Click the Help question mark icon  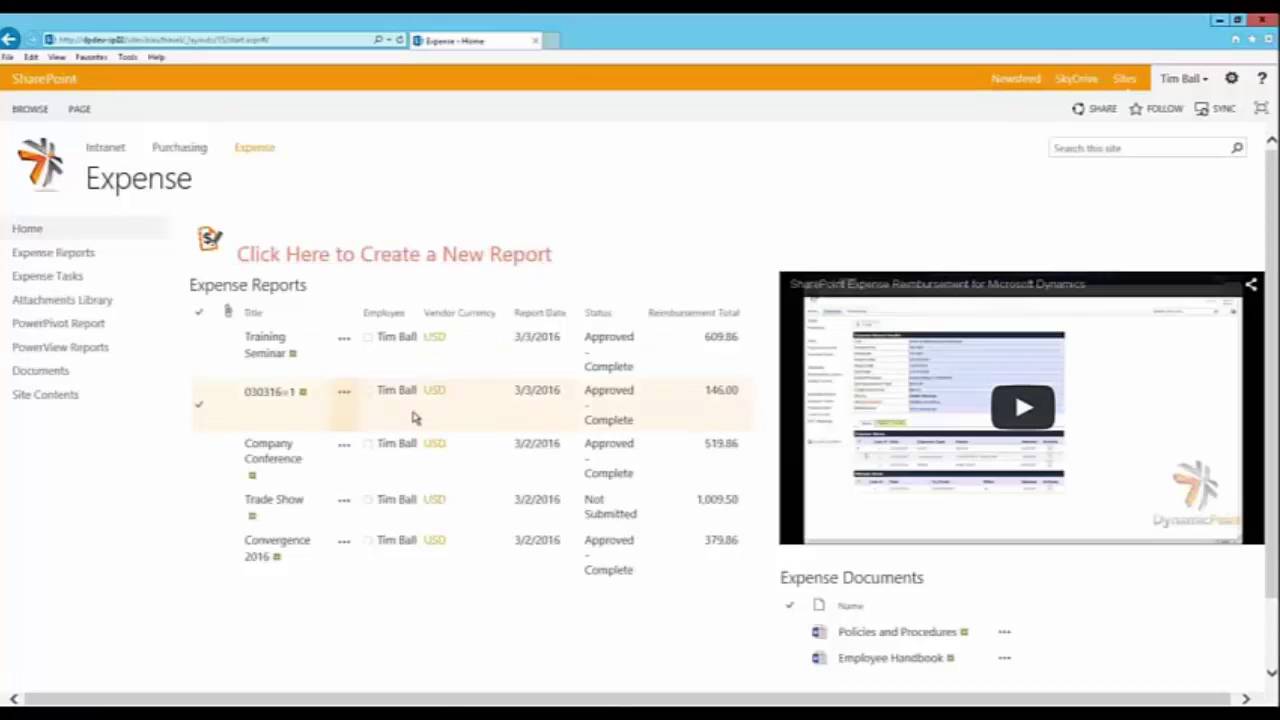tap(1262, 78)
